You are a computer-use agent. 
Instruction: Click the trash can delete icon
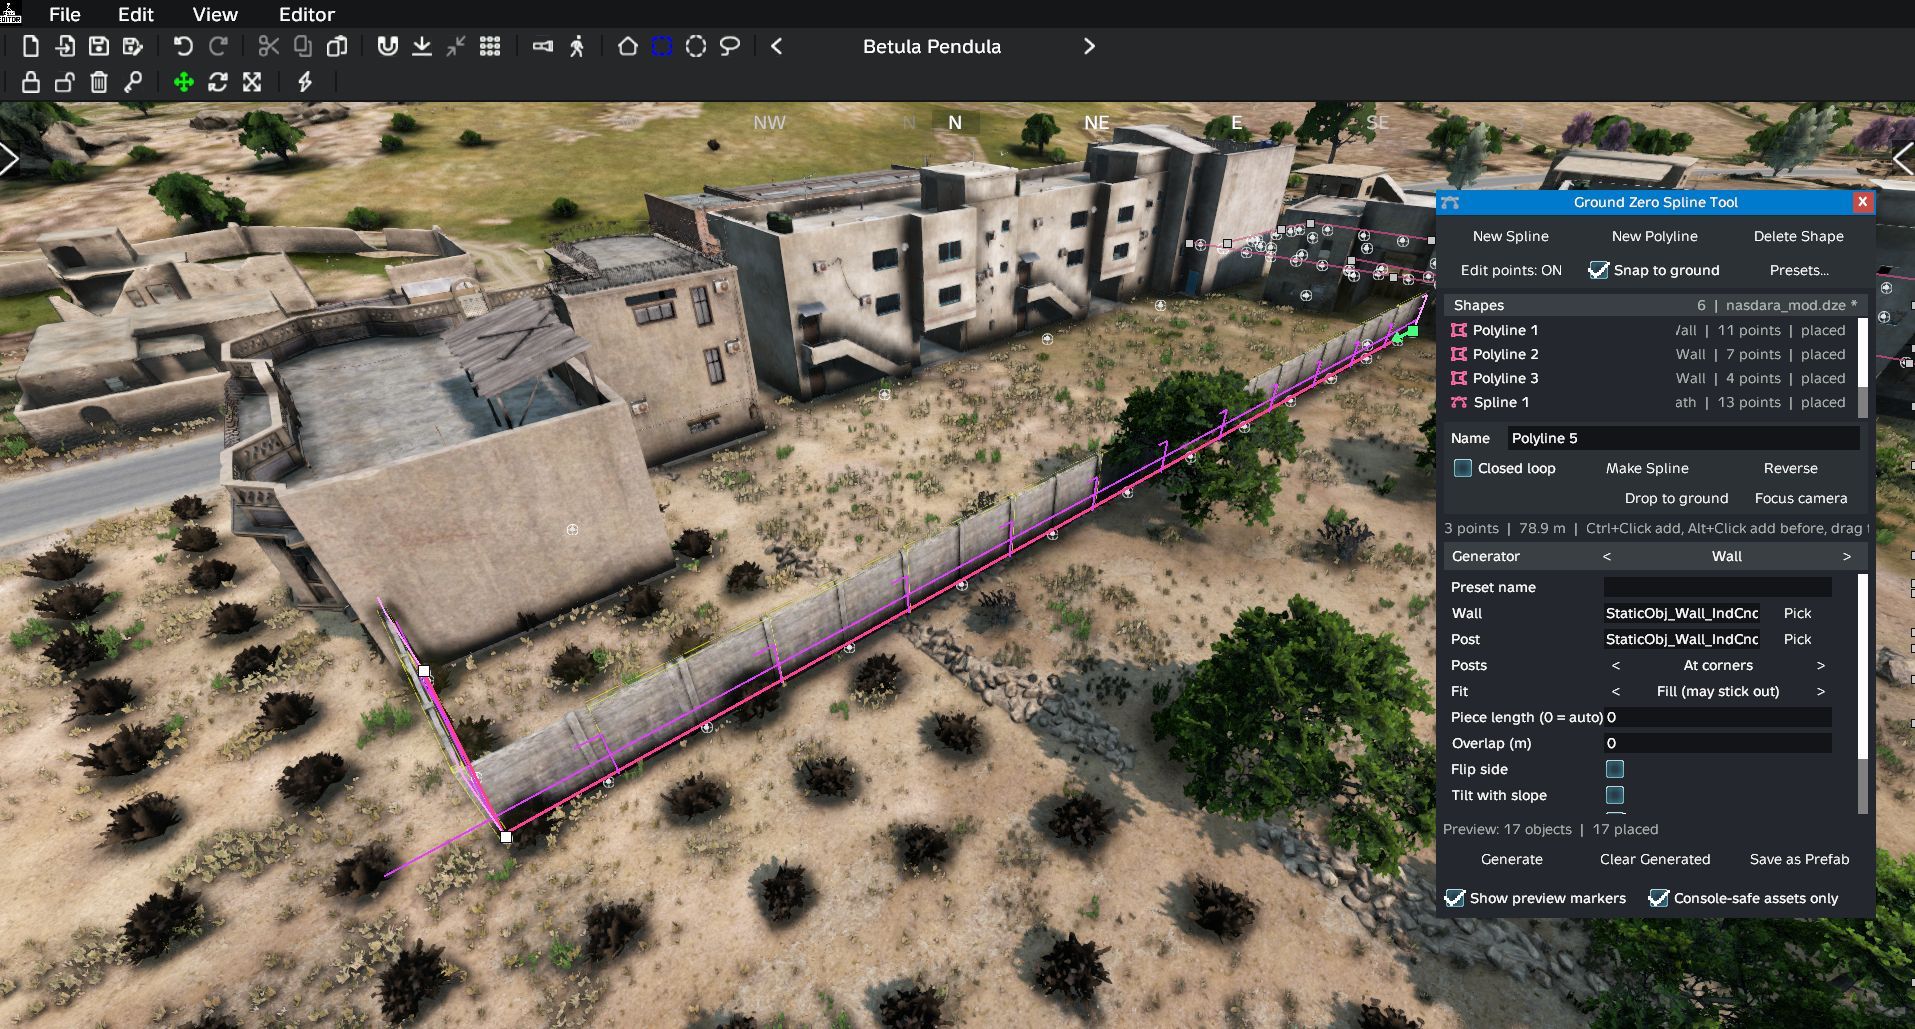(98, 82)
